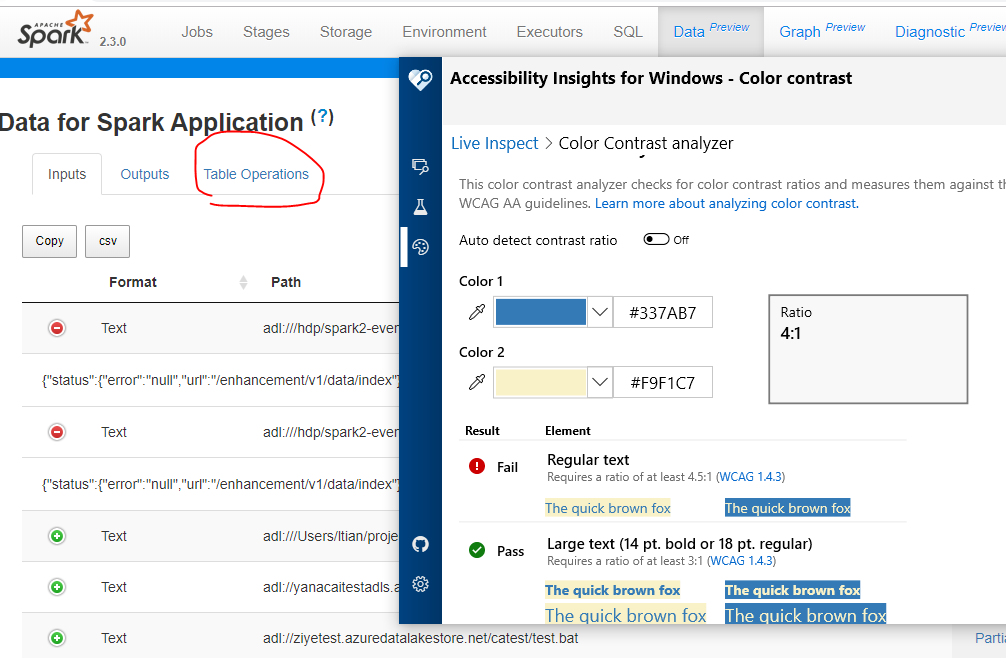Collapse the first Text row with red minus

point(57,327)
